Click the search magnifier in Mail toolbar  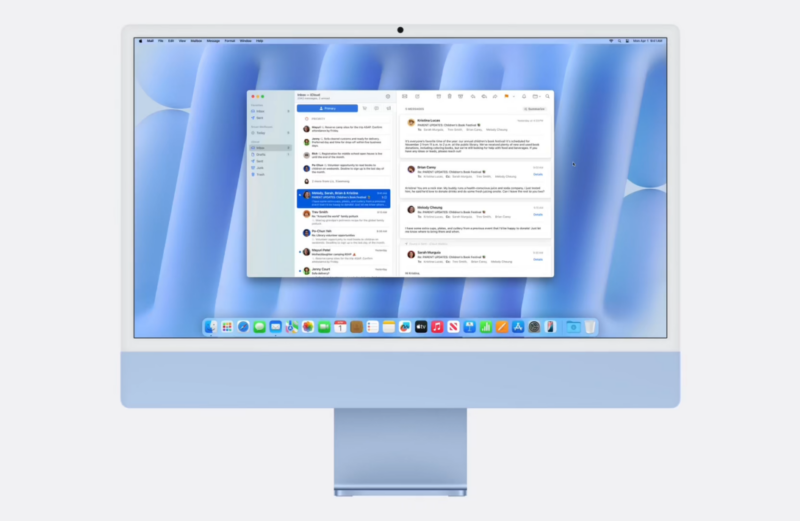[x=547, y=96]
